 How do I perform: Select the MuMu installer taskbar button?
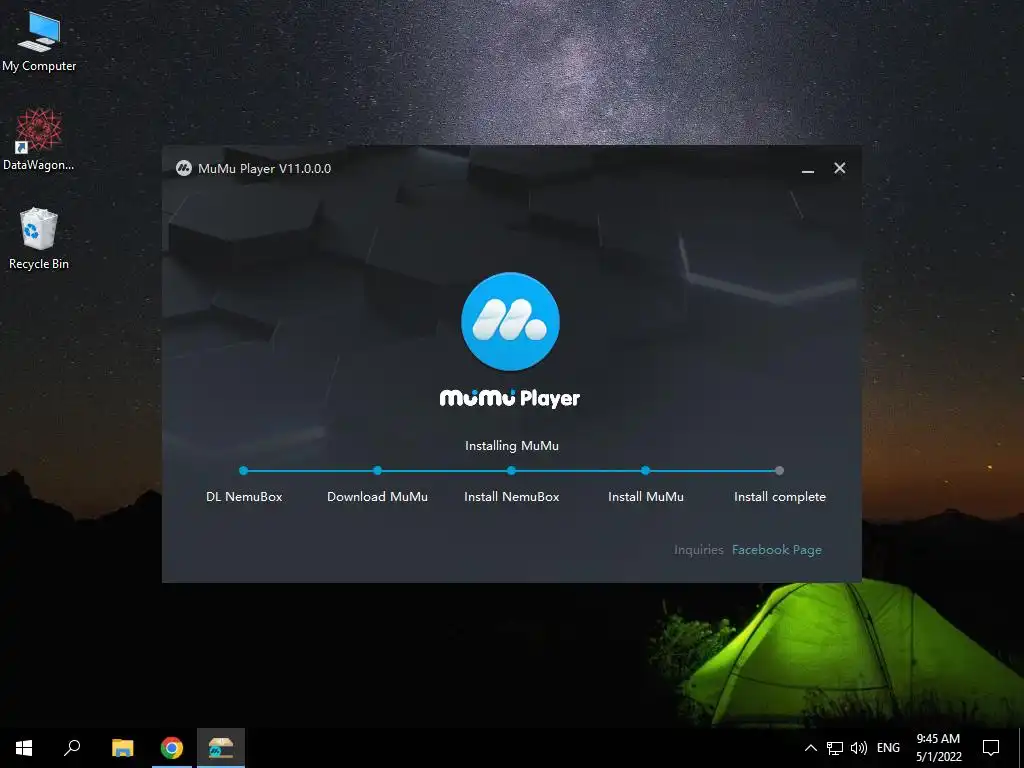221,748
